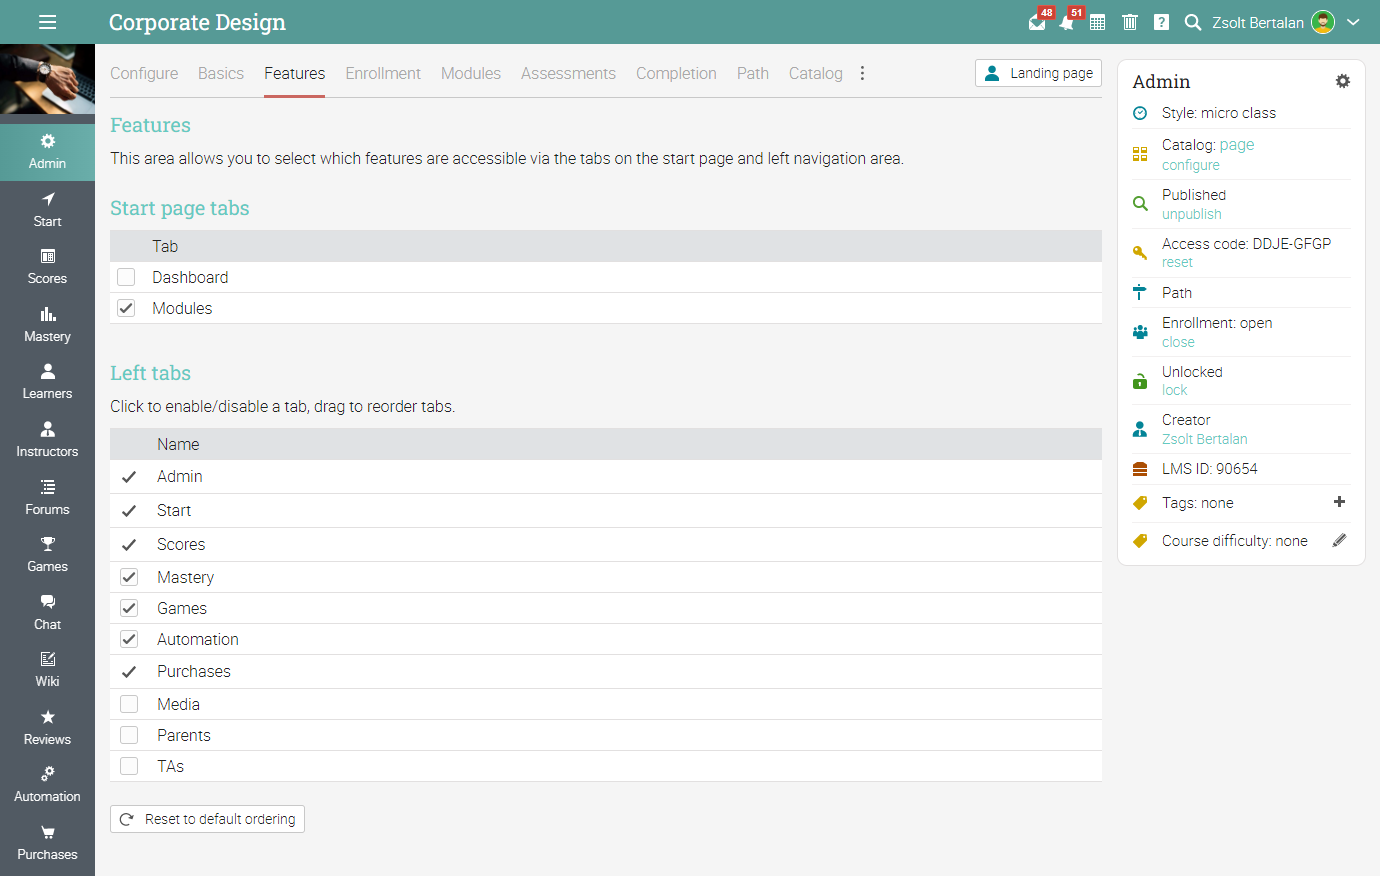Toggle the Games left tab checkbox
The width and height of the screenshot is (1380, 876).
click(x=129, y=608)
